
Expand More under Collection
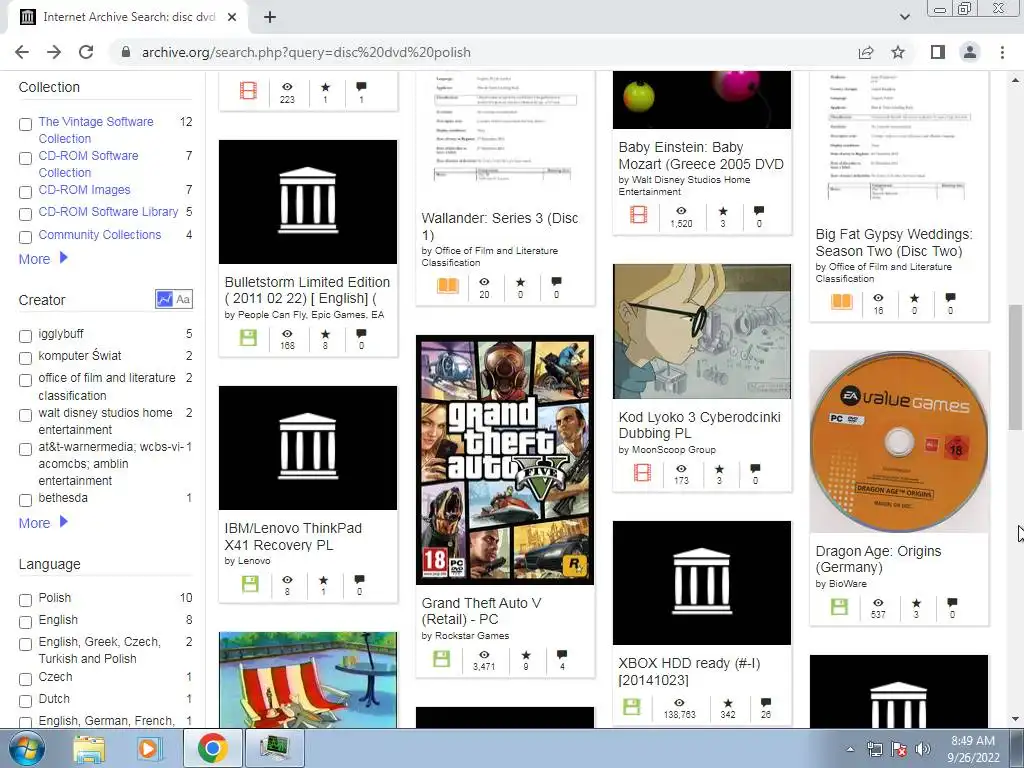tap(43, 259)
